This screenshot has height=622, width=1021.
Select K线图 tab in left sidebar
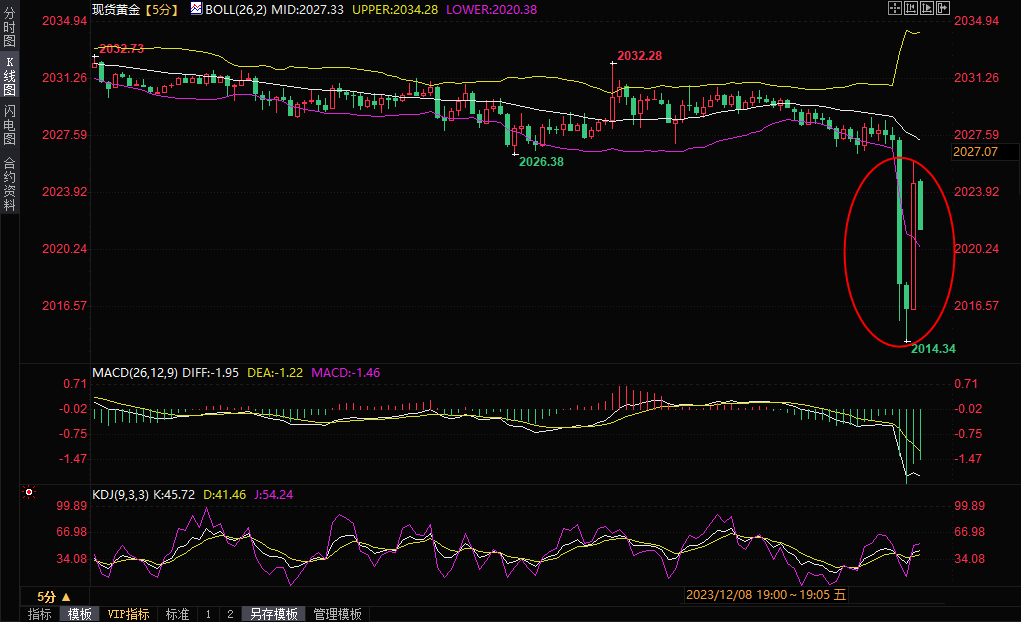[9, 76]
